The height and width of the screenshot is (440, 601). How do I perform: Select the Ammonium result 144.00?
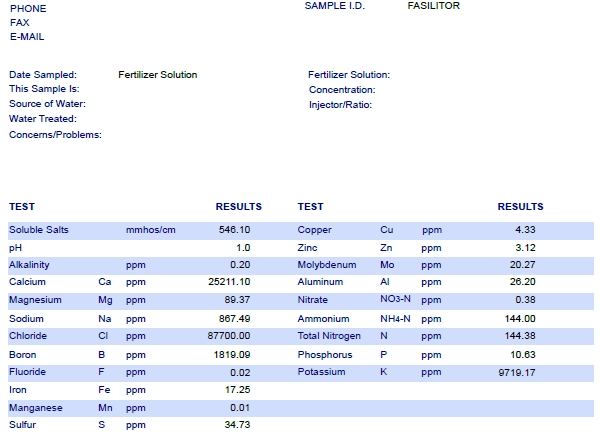coord(520,319)
